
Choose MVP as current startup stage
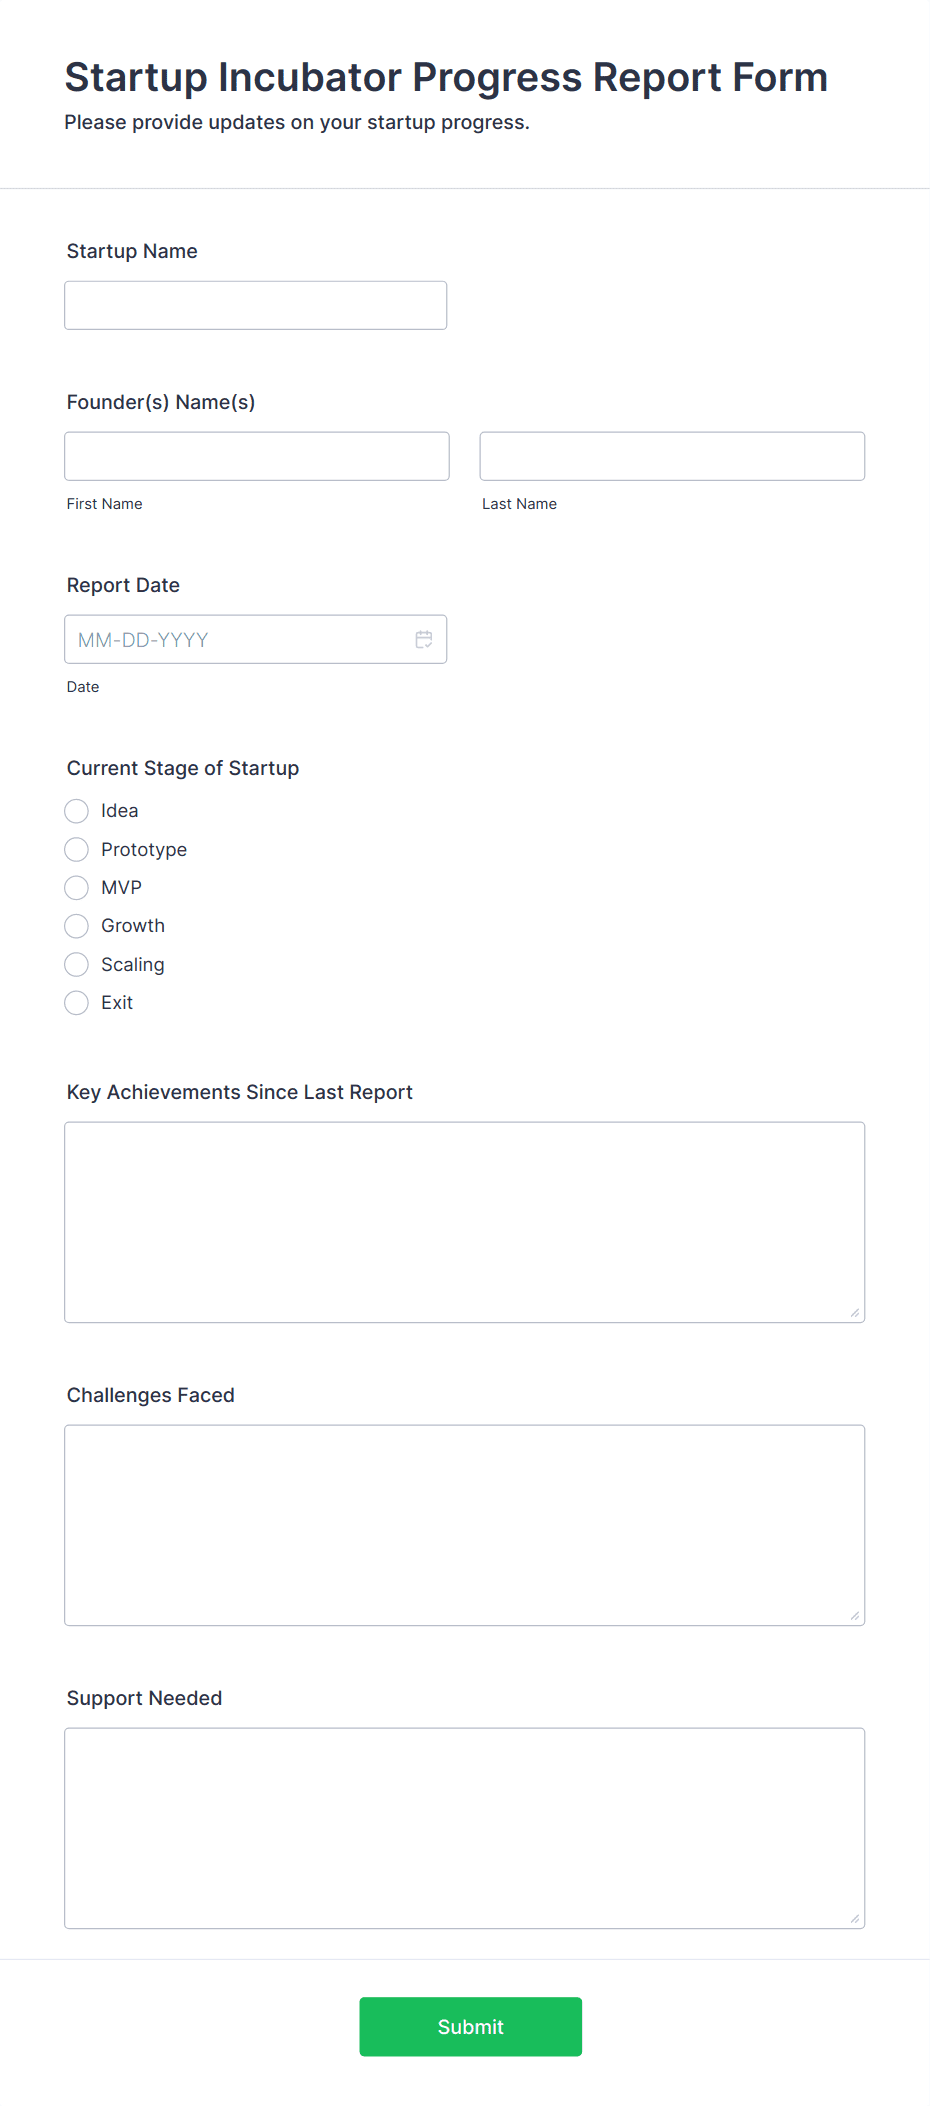coord(77,888)
